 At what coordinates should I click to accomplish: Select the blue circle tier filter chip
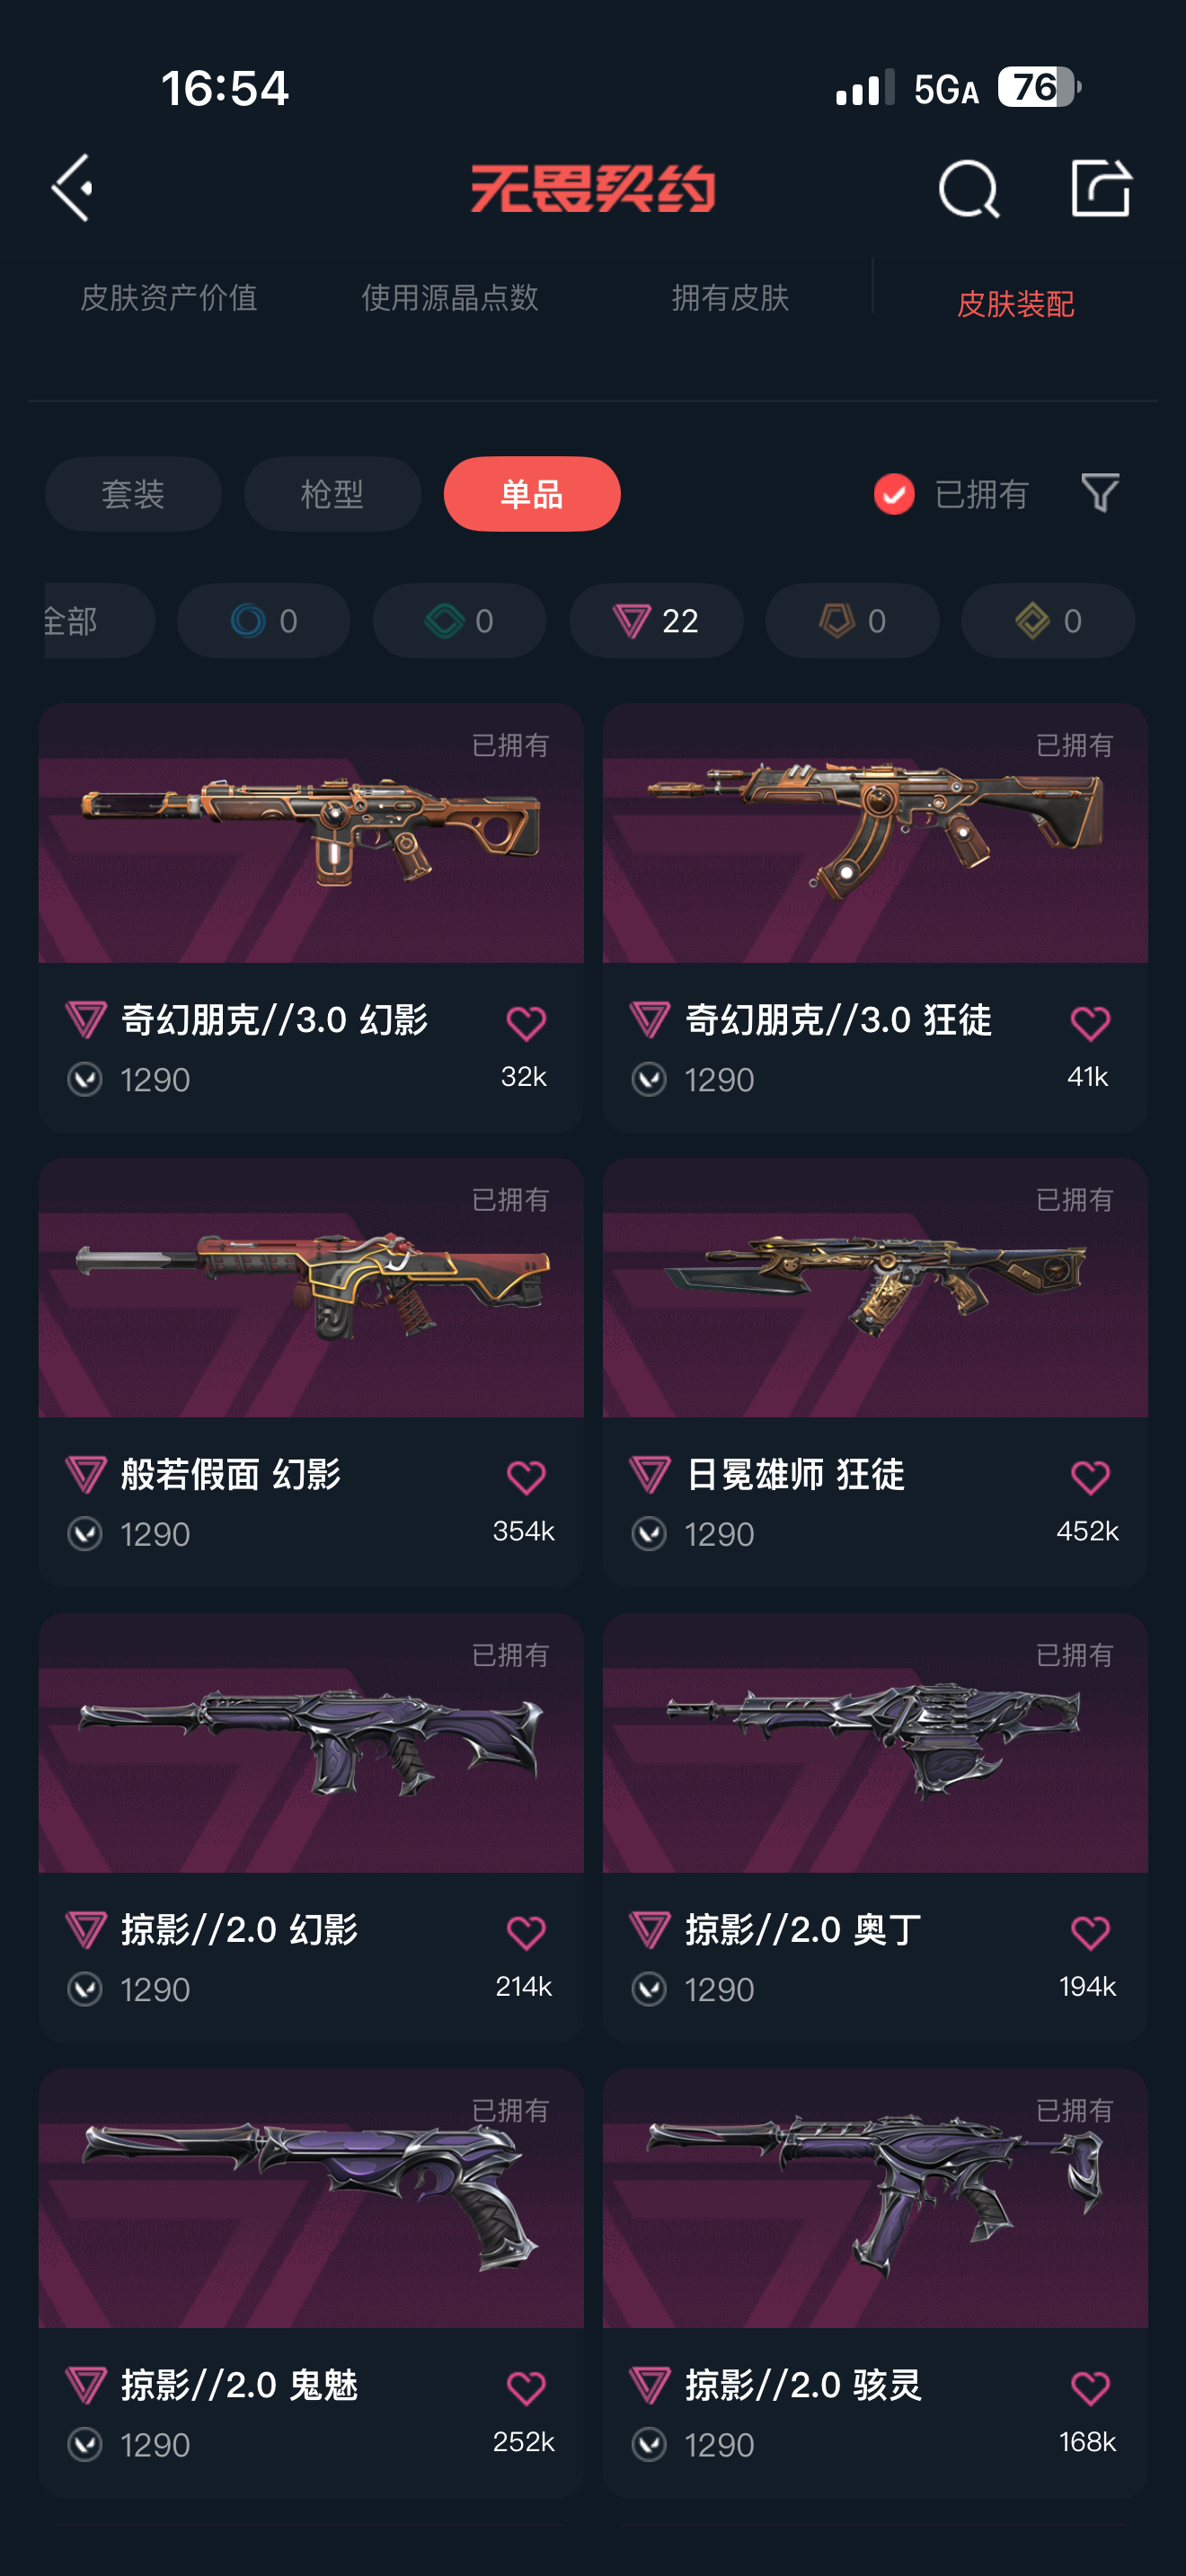click(264, 621)
